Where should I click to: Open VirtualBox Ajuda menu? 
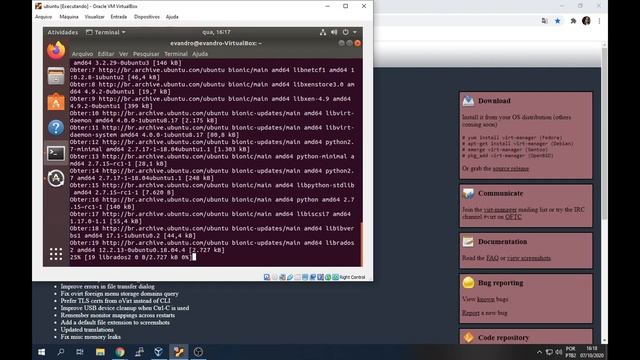pyautogui.click(x=172, y=17)
